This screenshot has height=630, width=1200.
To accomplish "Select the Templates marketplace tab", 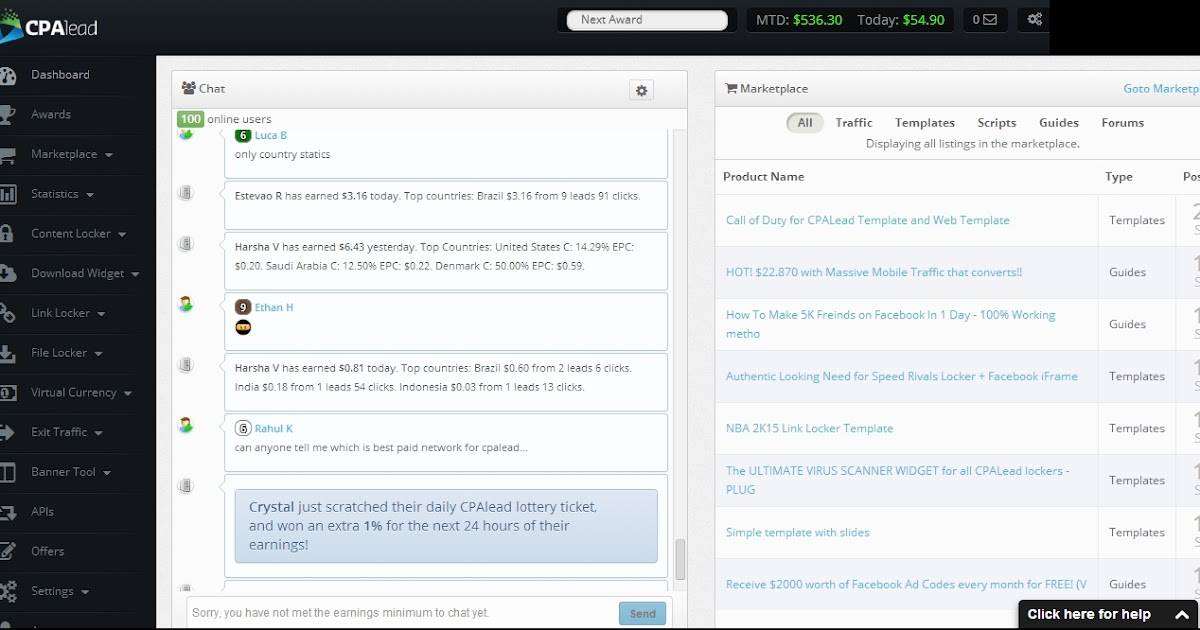I will click(x=924, y=122).
